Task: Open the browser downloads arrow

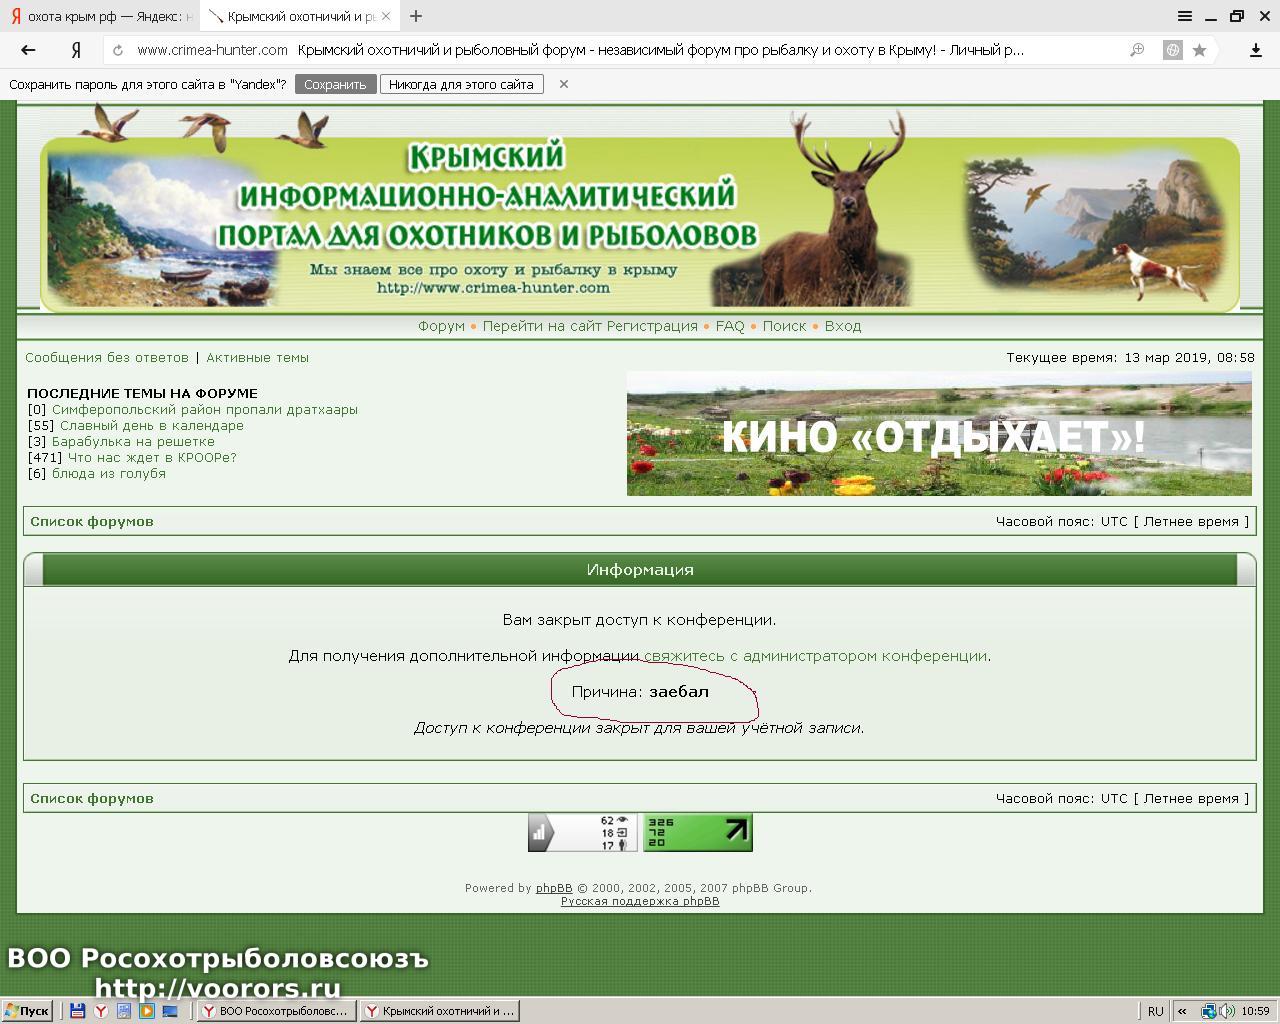Action: [1255, 50]
